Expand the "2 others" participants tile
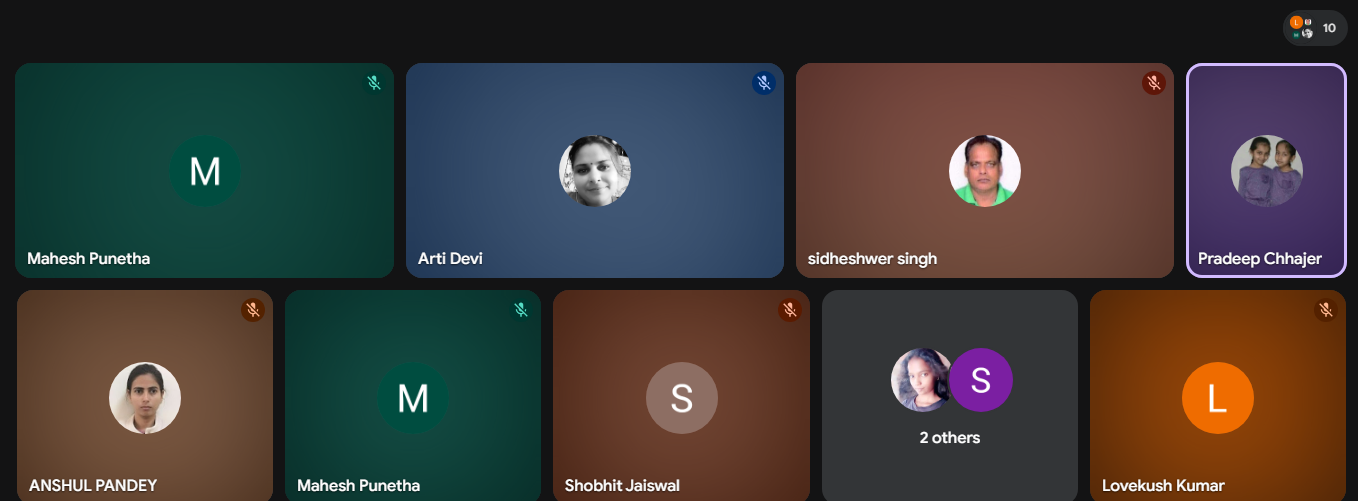 point(950,438)
